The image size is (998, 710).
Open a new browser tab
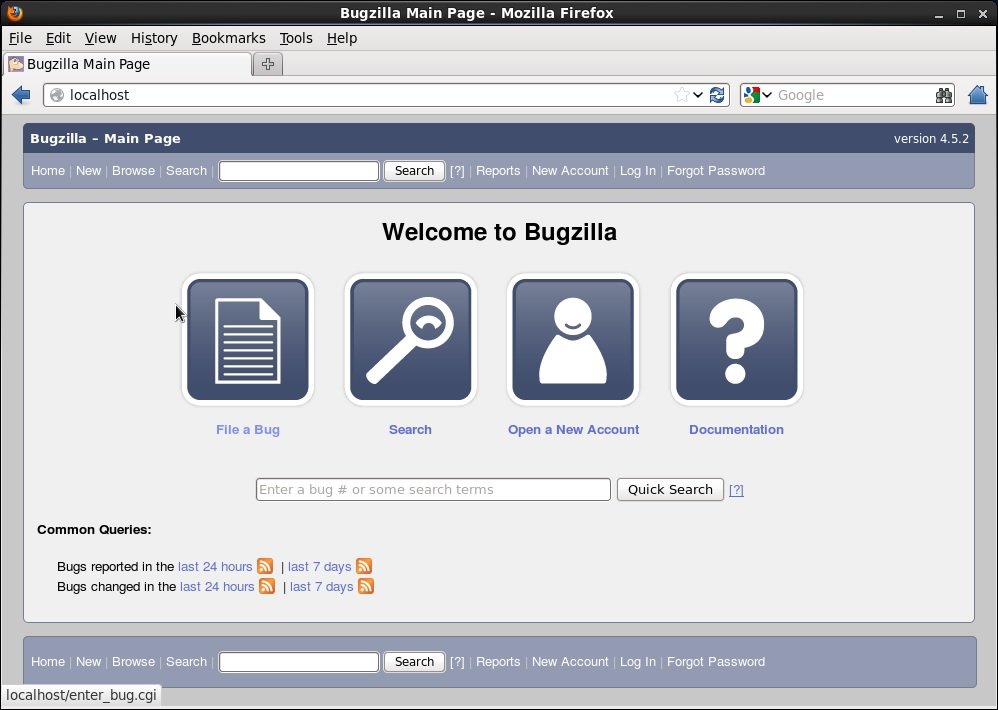[267, 63]
